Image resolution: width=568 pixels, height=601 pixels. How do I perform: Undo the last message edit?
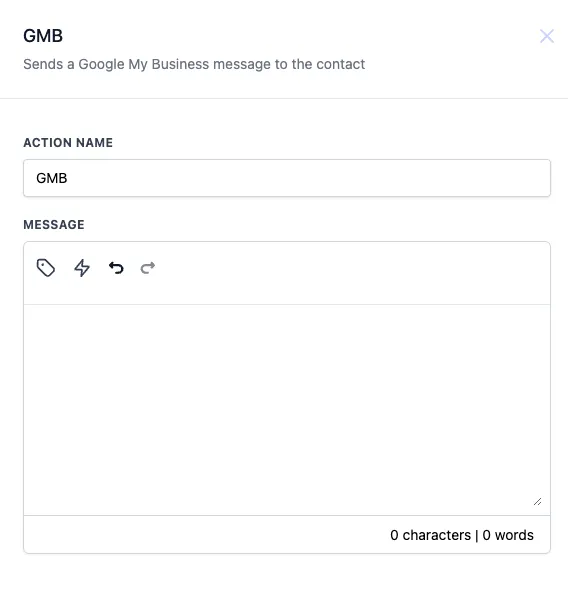point(116,268)
